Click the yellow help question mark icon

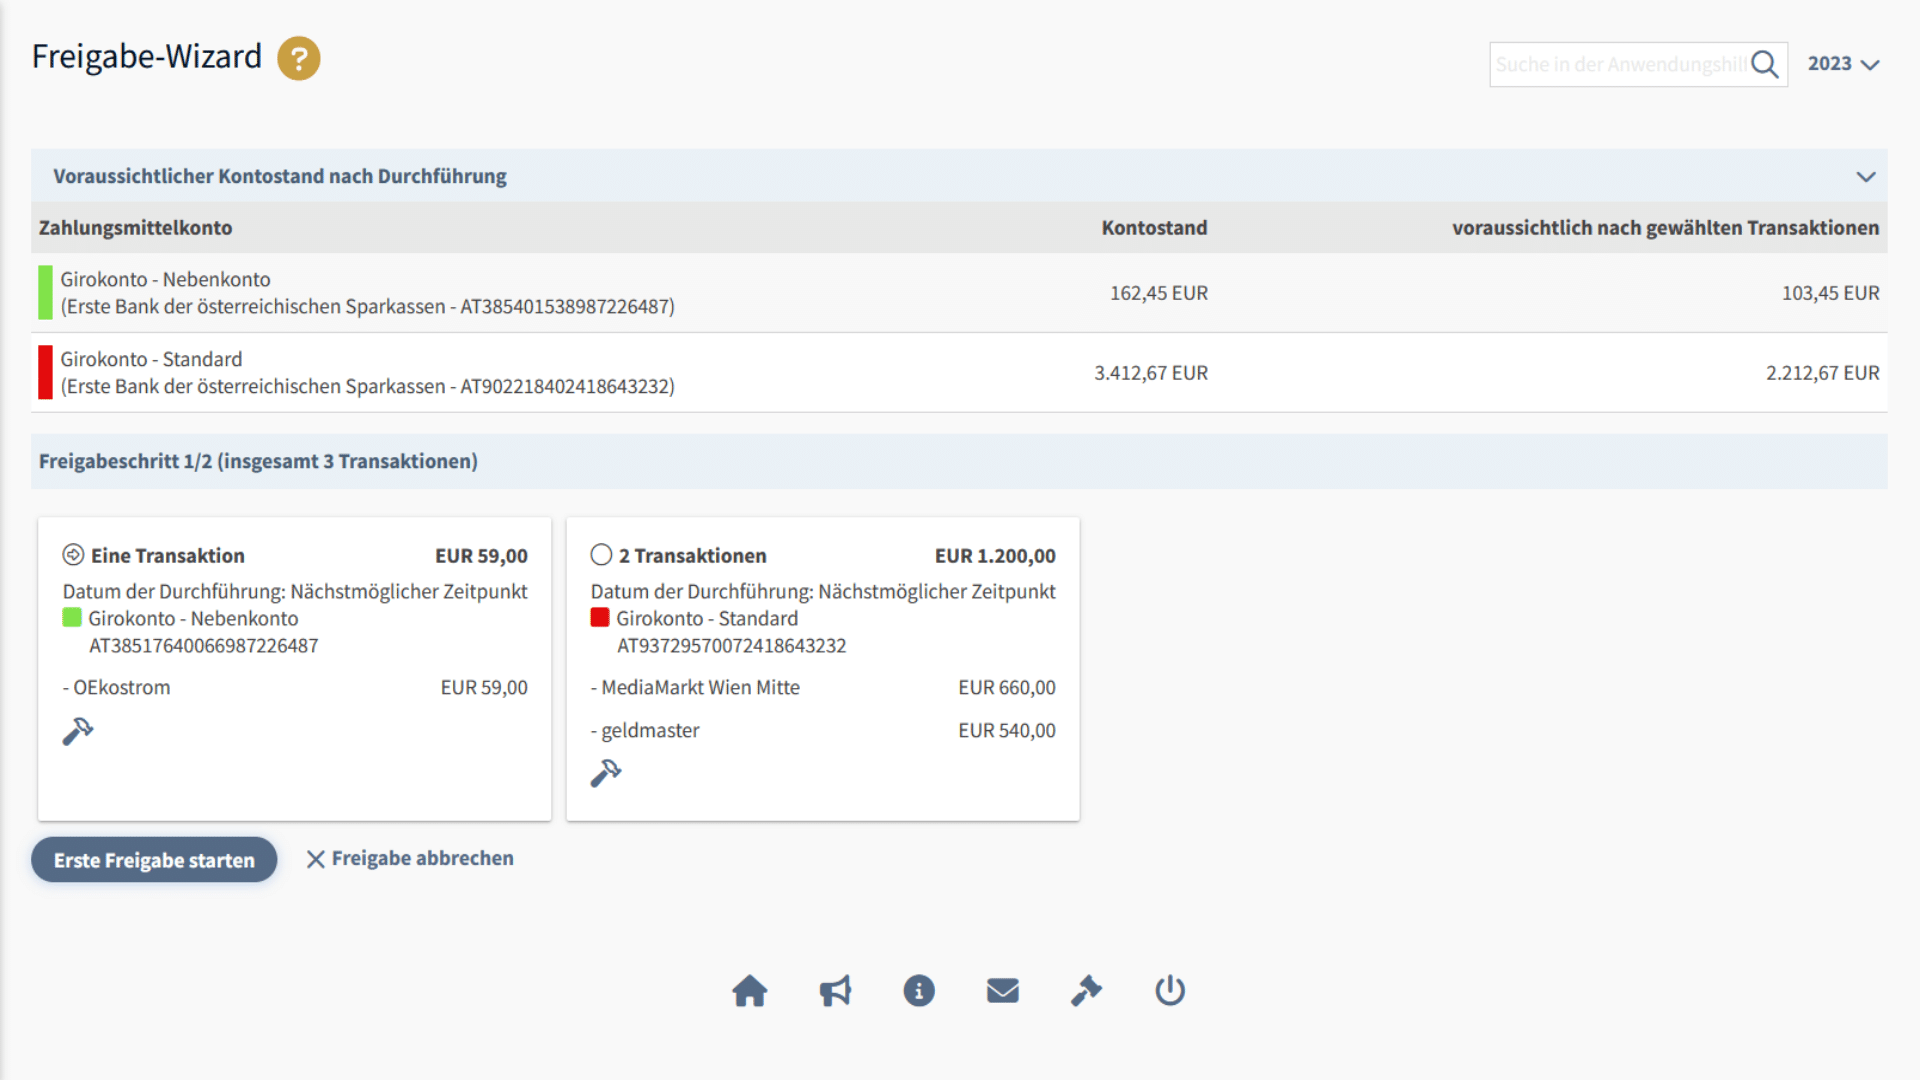(x=298, y=59)
